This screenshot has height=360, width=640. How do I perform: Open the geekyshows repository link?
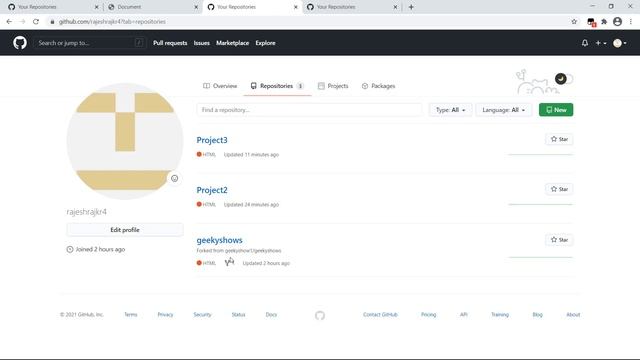click(219, 240)
